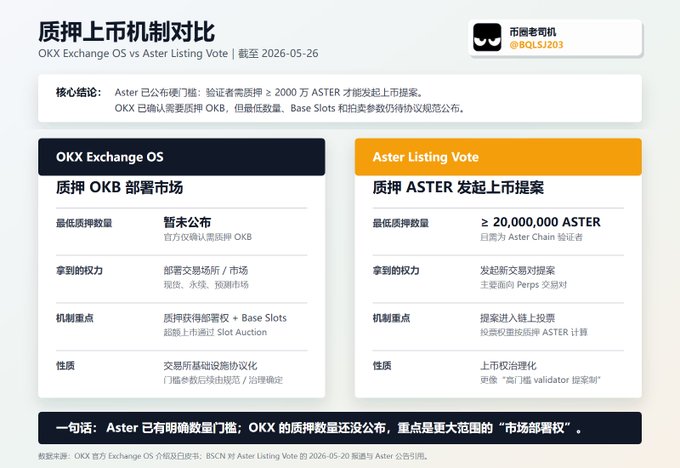
Task: Click the conclusion line about OKB and Base Slots
Action: click(x=289, y=108)
